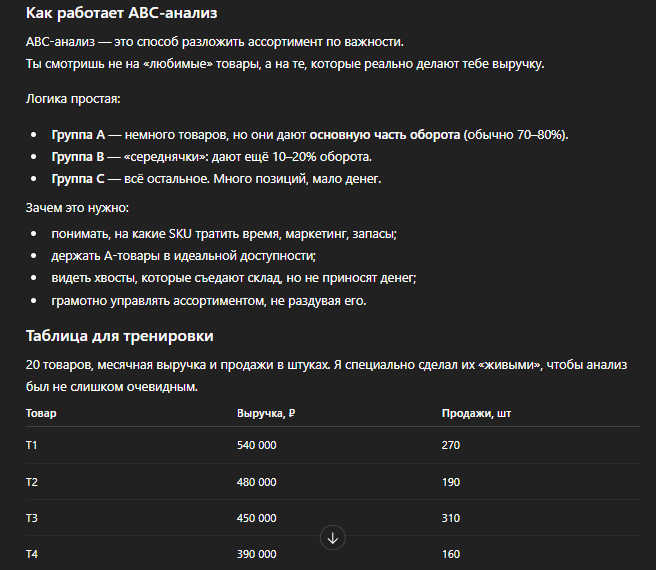Click the 480 000 revenue cell

coord(257,482)
